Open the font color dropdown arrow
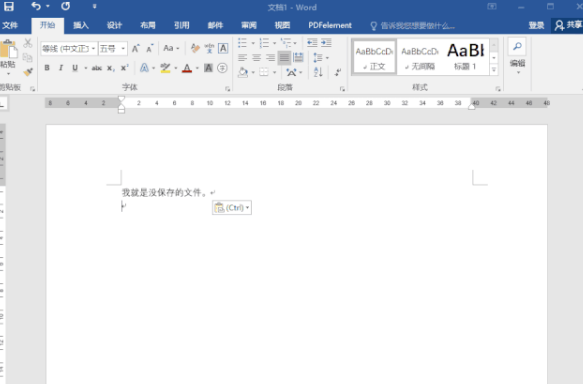 (197, 68)
